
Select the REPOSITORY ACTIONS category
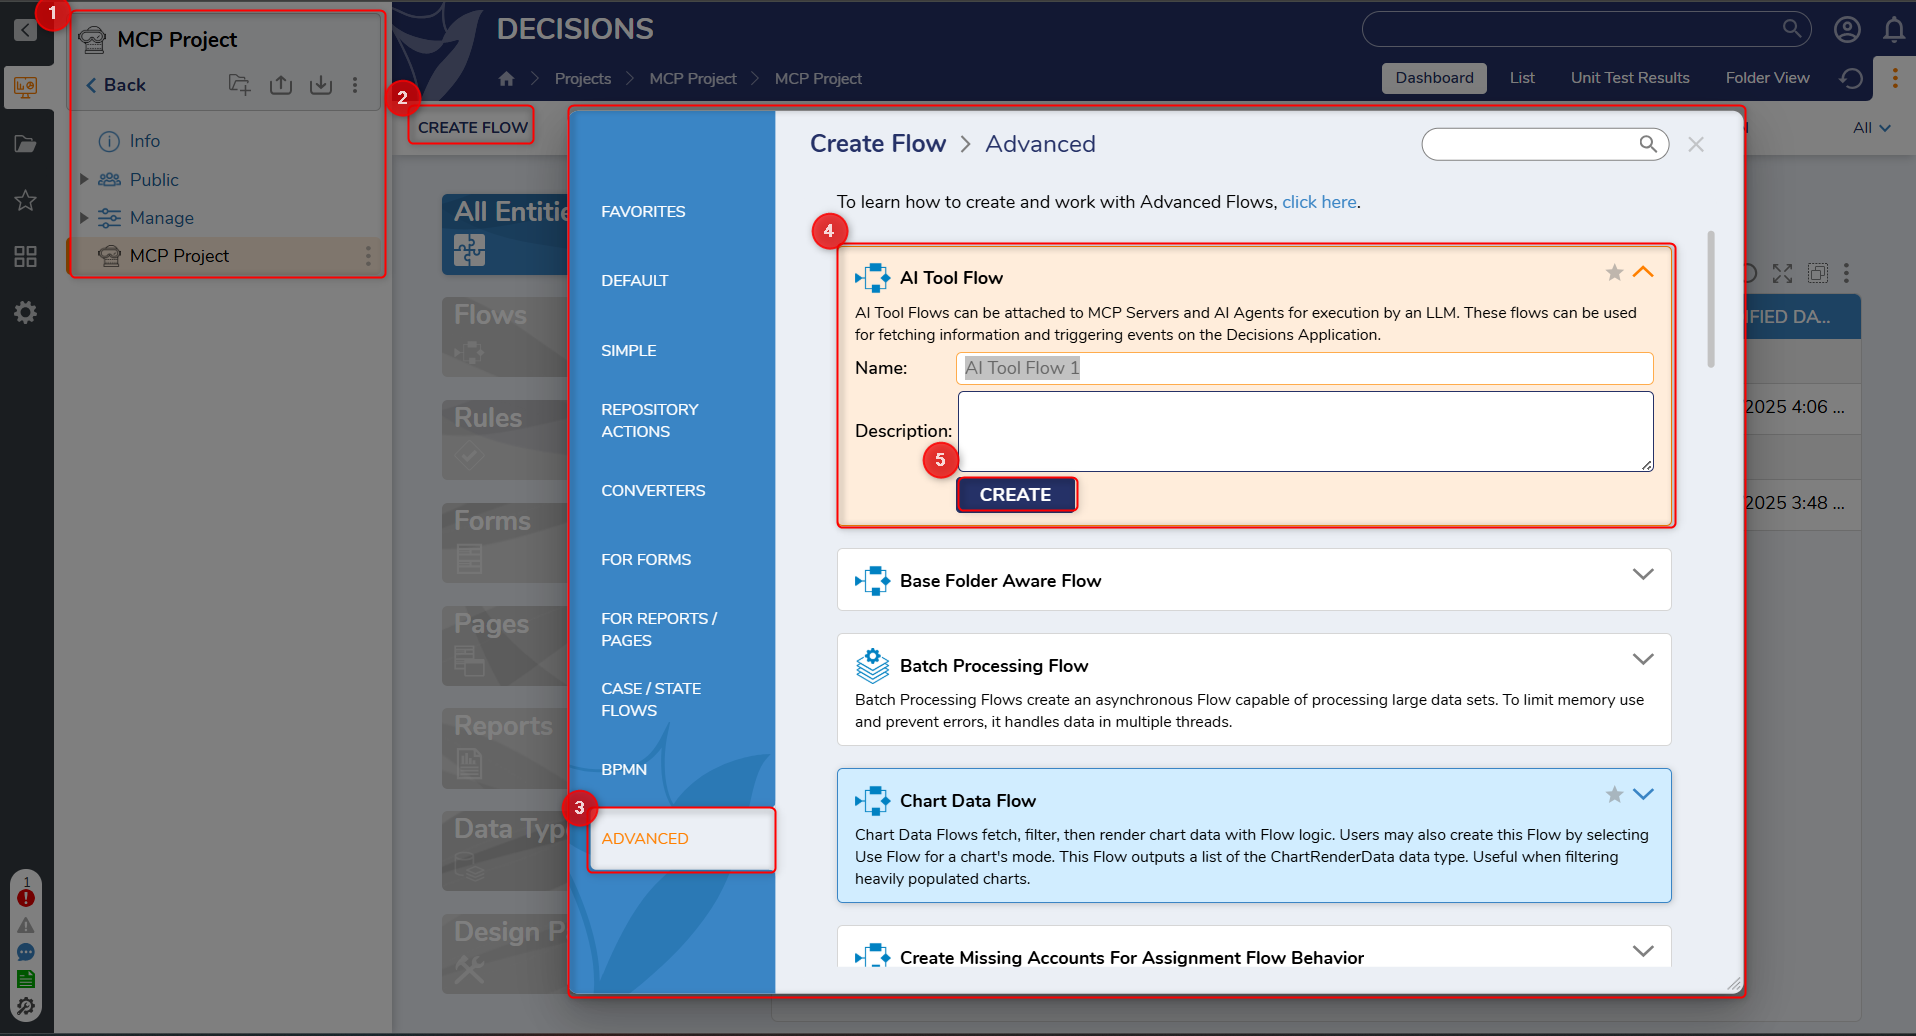(x=650, y=421)
